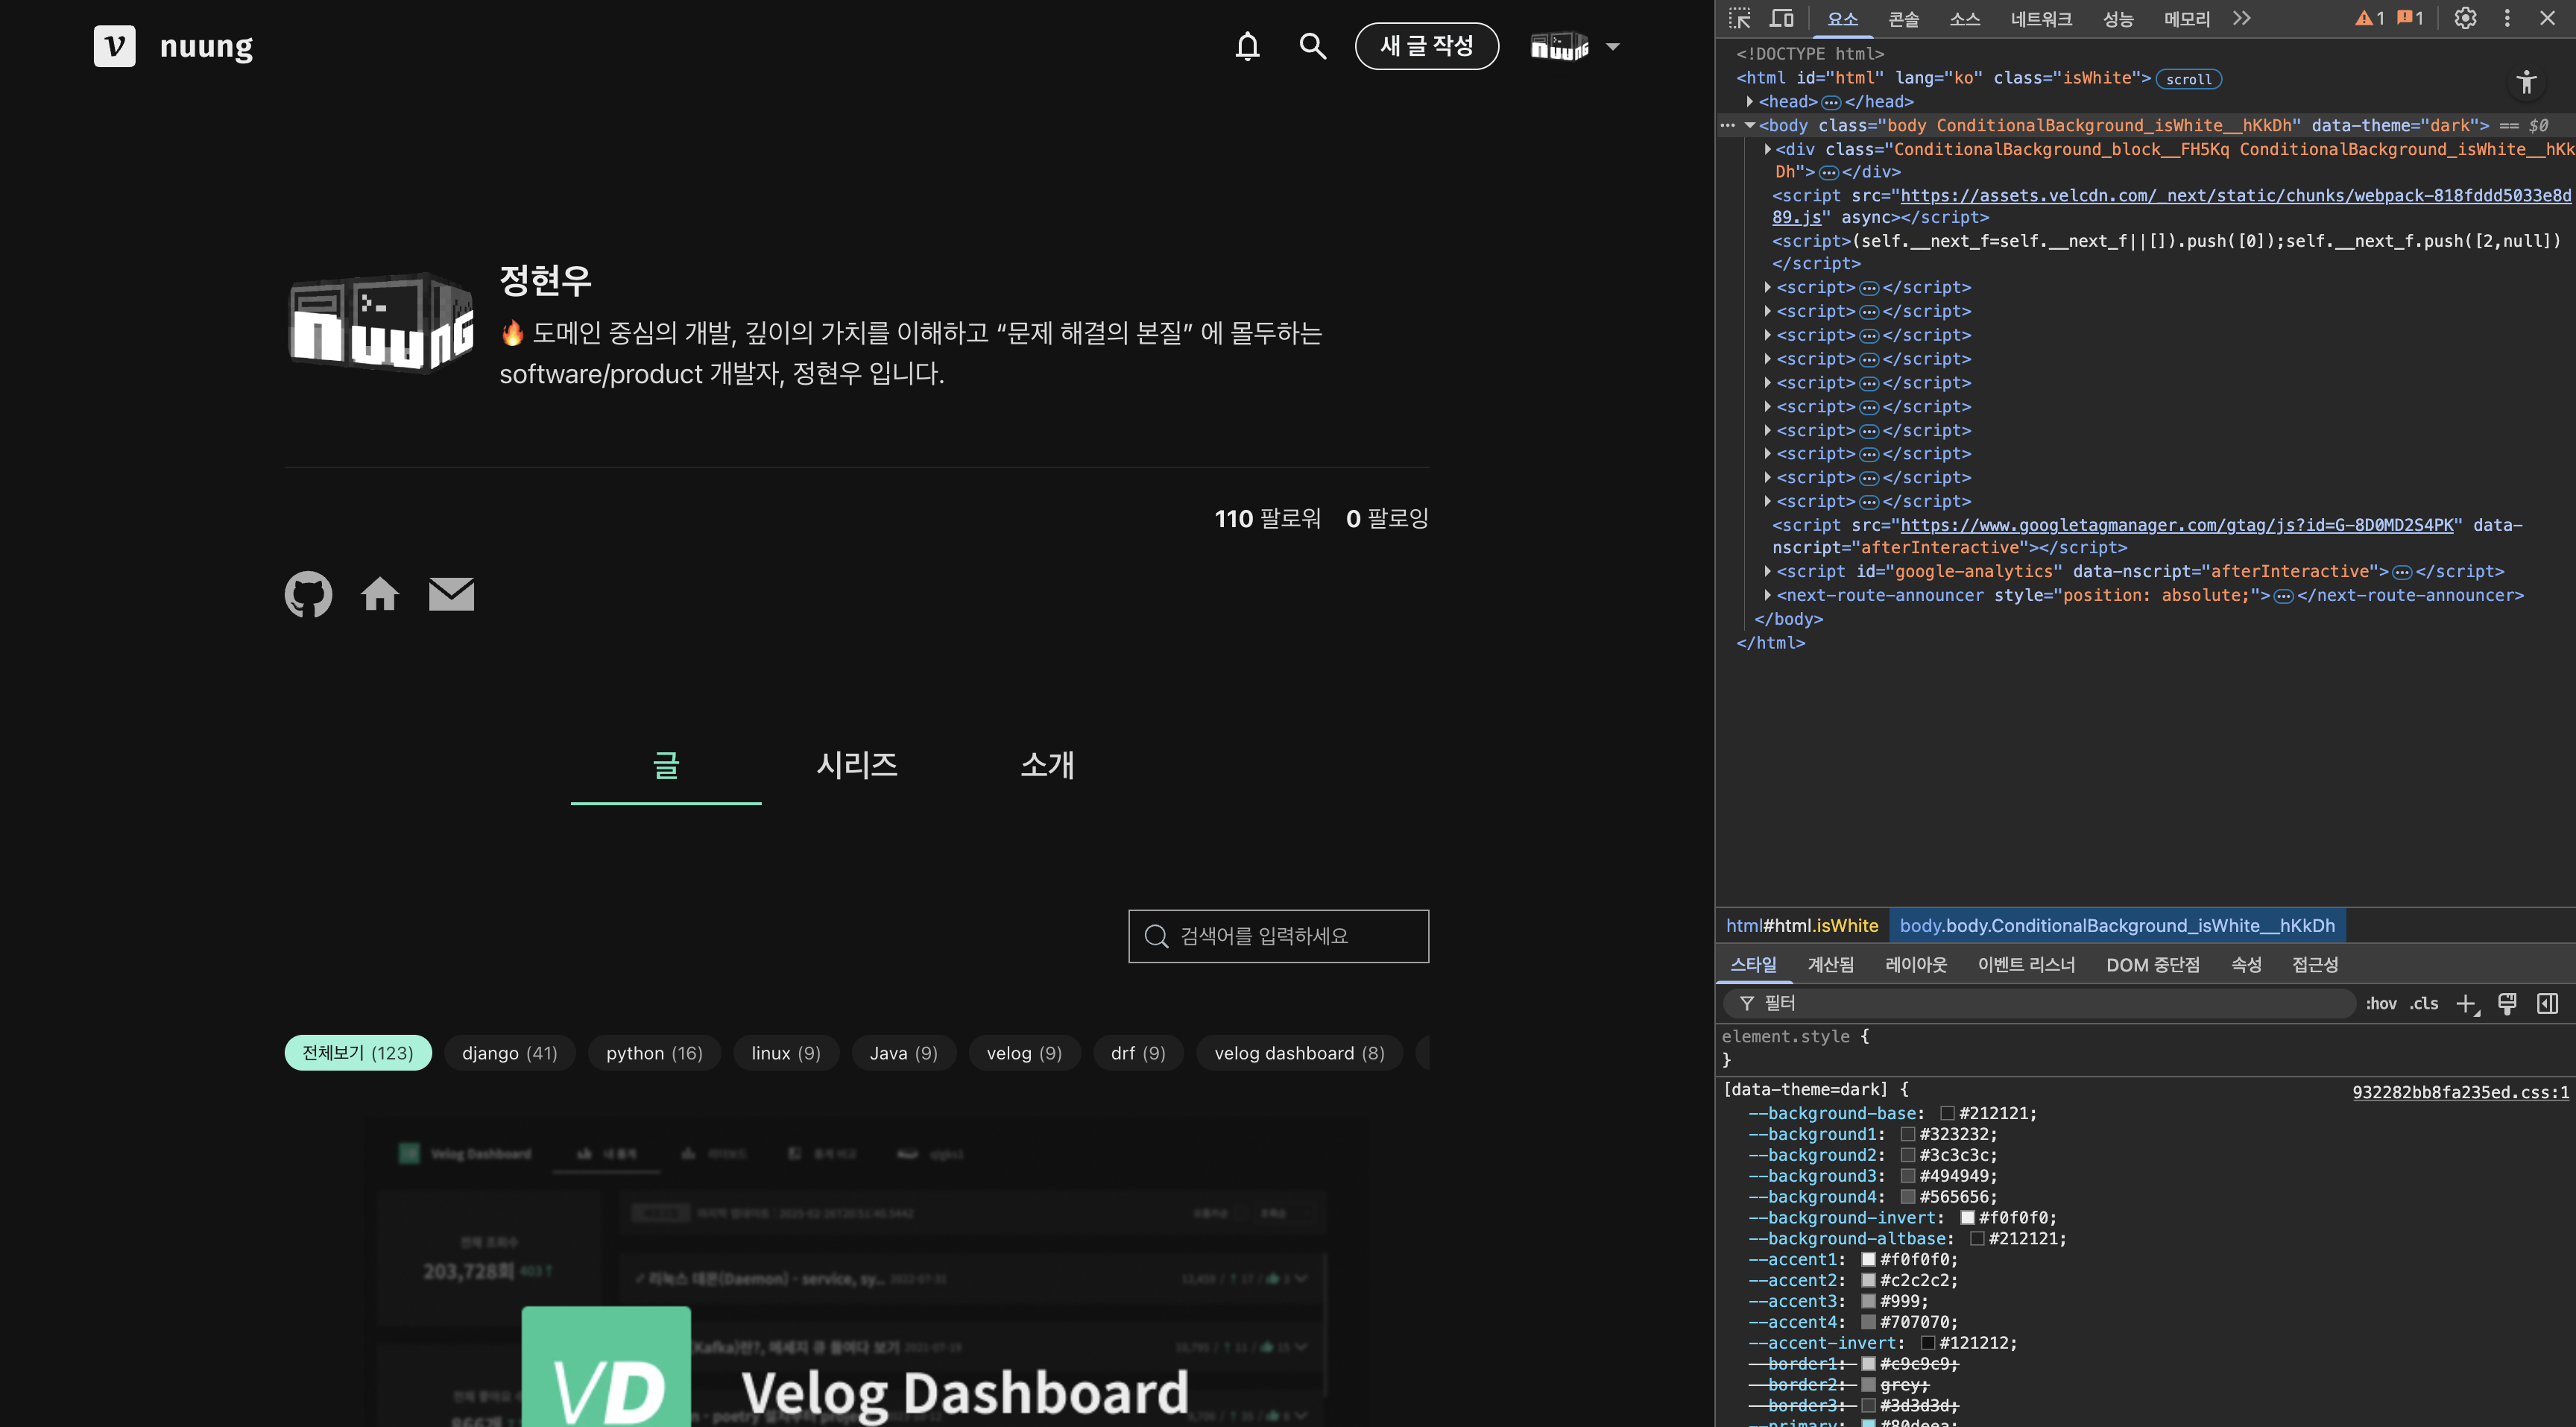Click the warnings count icon
The image size is (2576, 1427).
2369,18
